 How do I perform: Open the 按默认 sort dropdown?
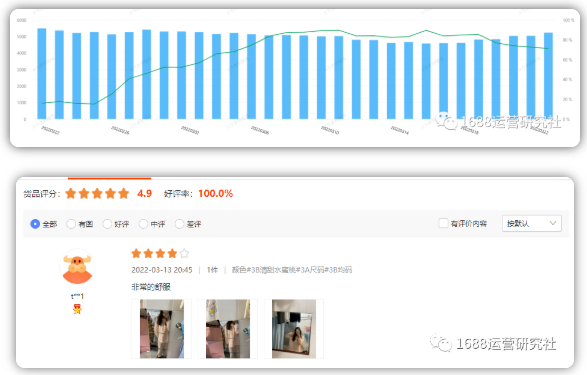coord(532,223)
